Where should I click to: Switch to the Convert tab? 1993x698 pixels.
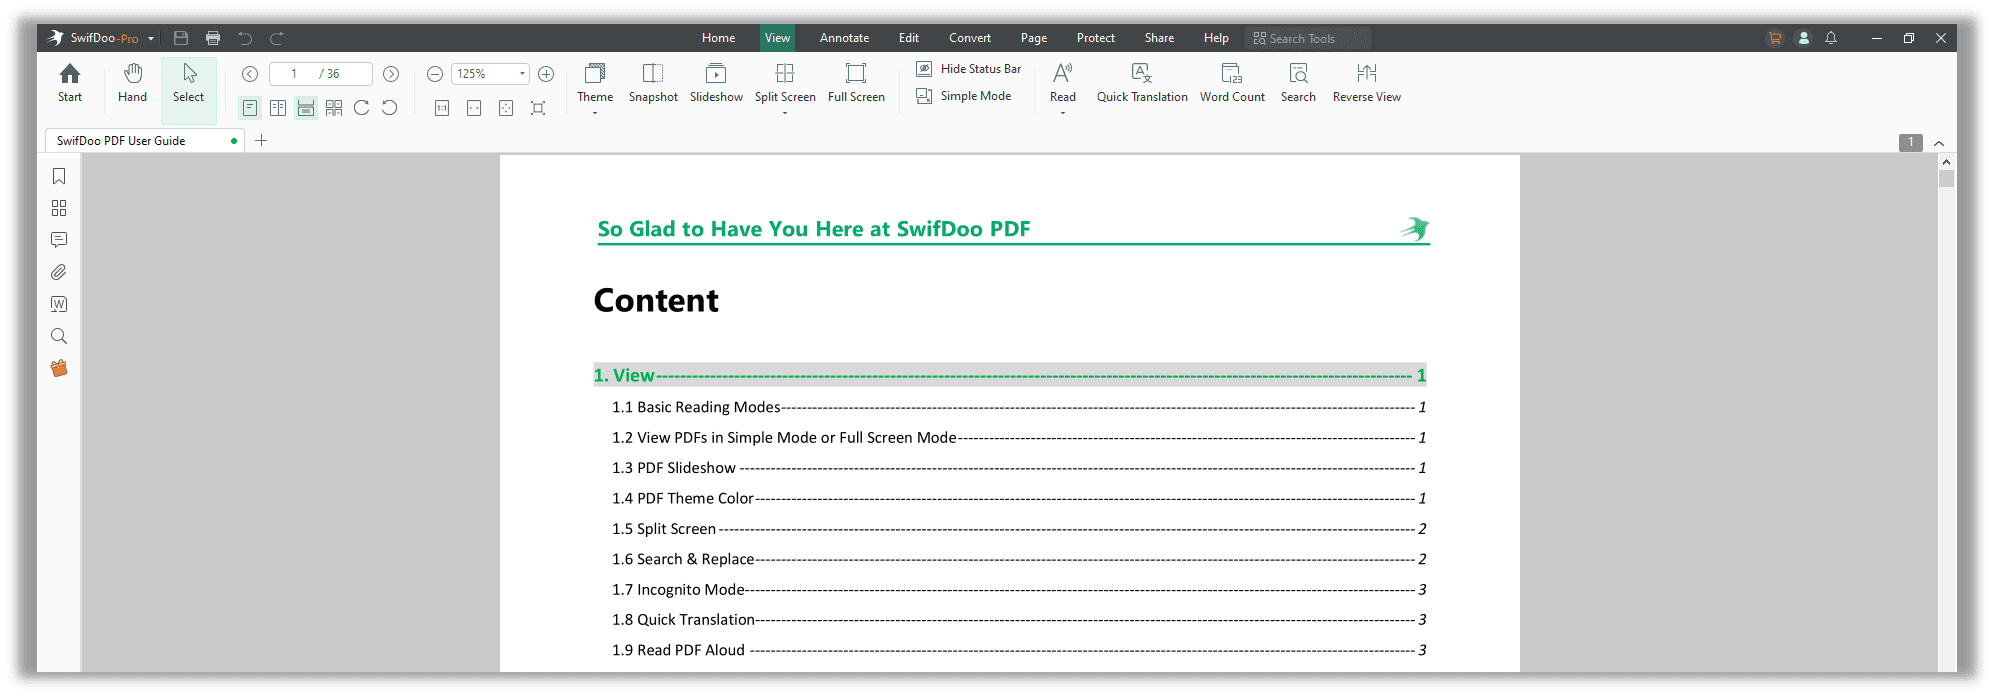point(970,38)
